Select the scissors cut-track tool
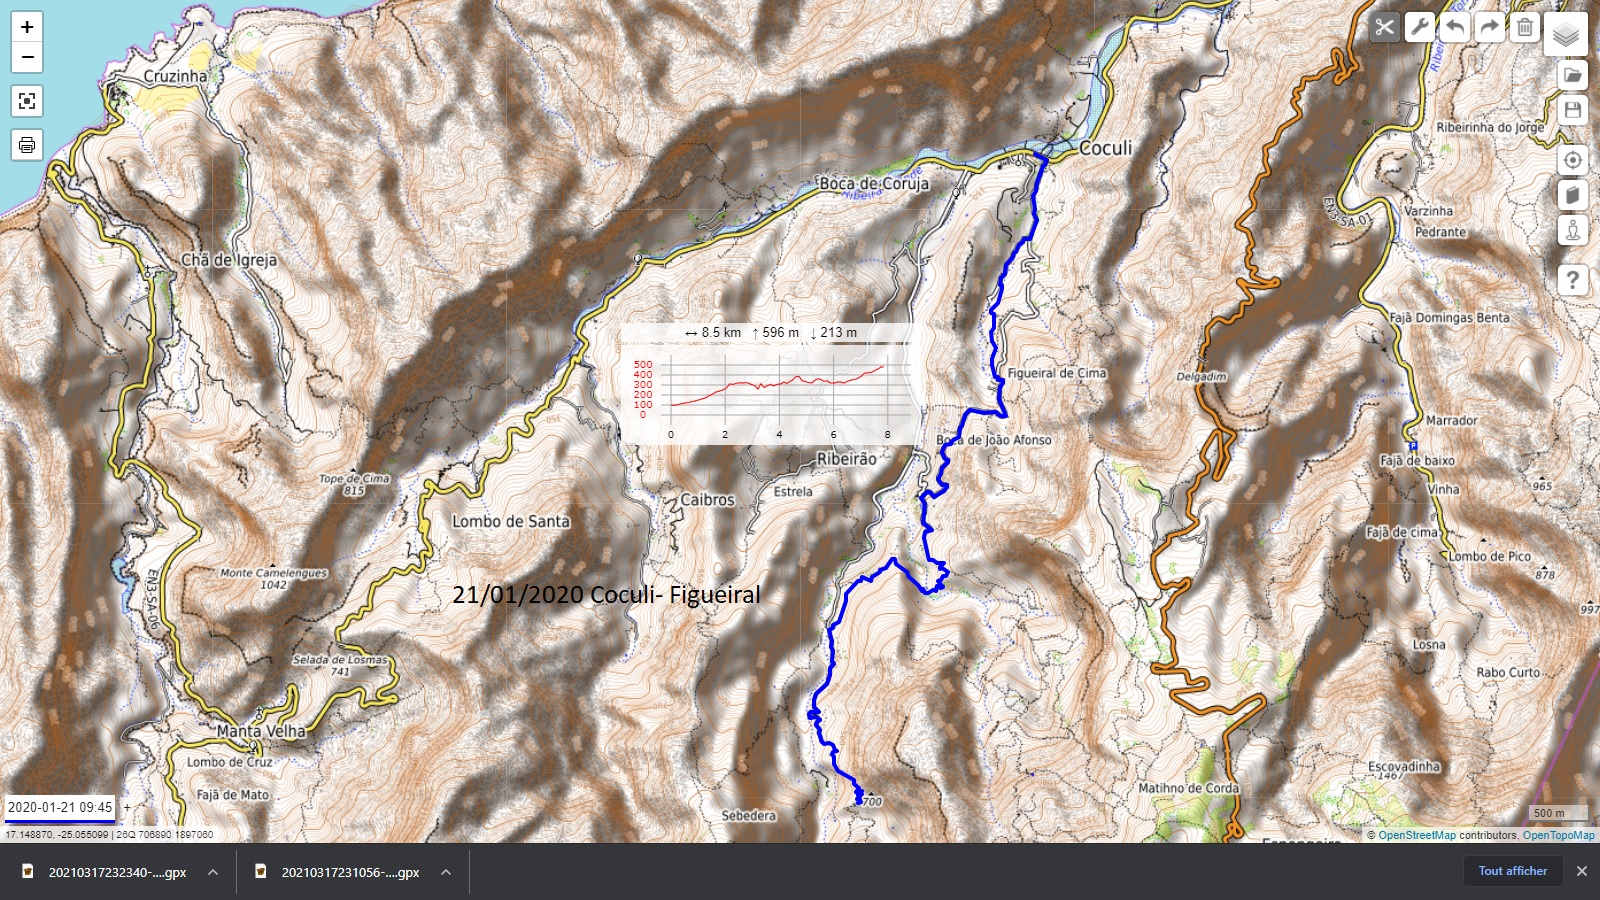Viewport: 1600px width, 900px height. point(1384,27)
